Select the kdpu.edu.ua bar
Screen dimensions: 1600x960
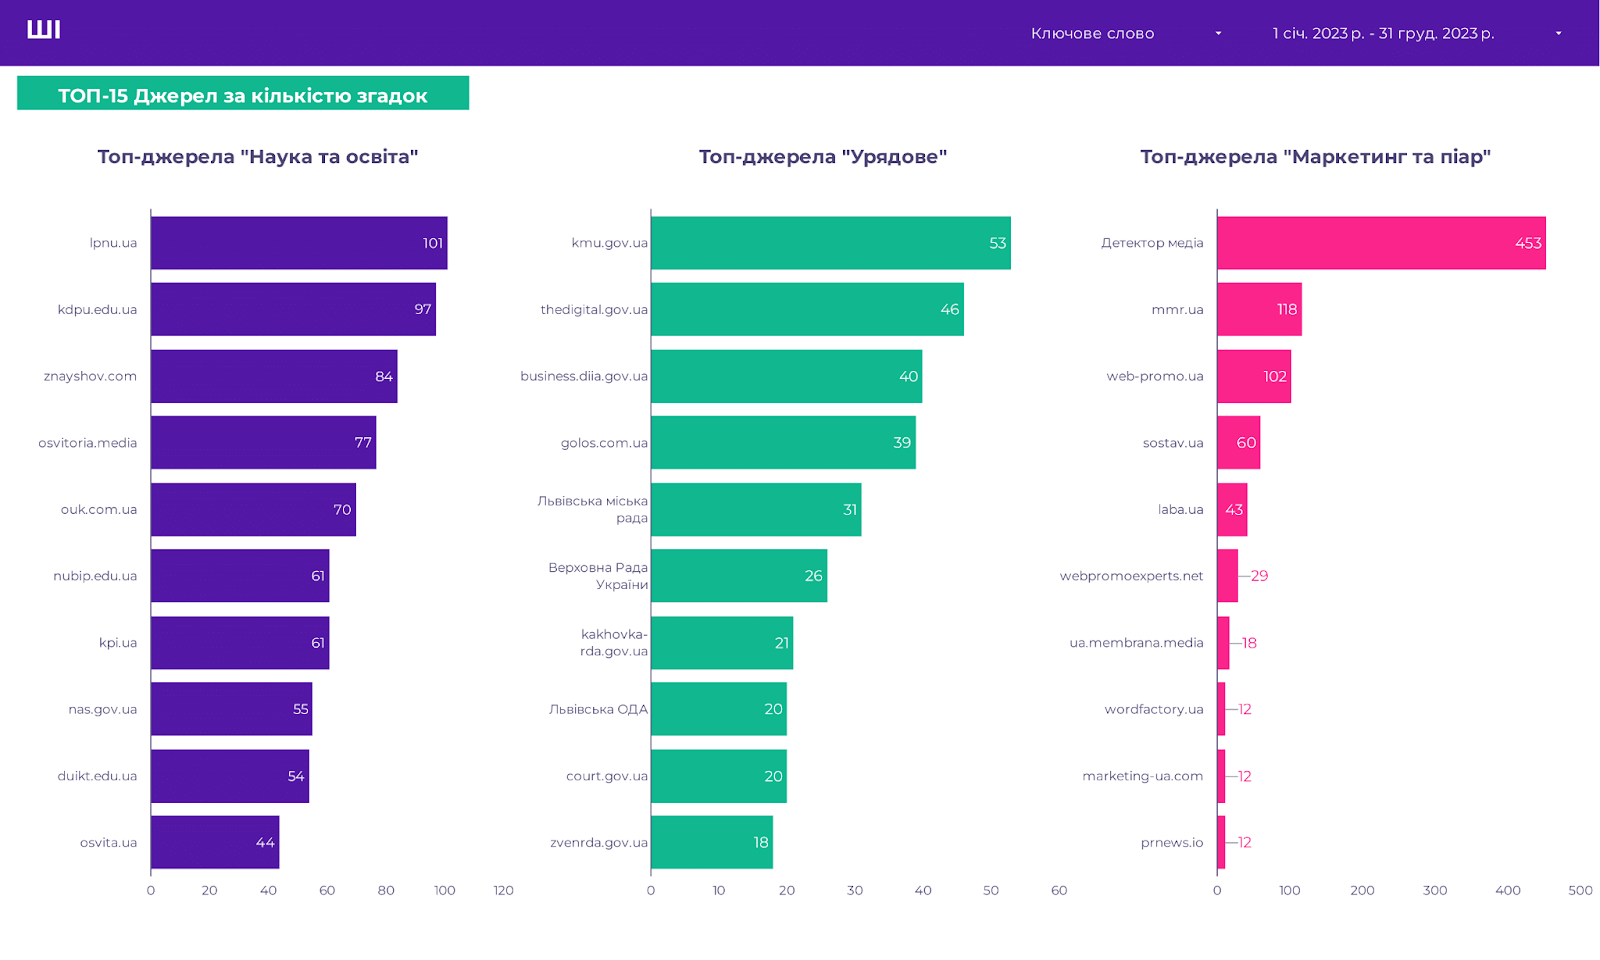coord(293,309)
